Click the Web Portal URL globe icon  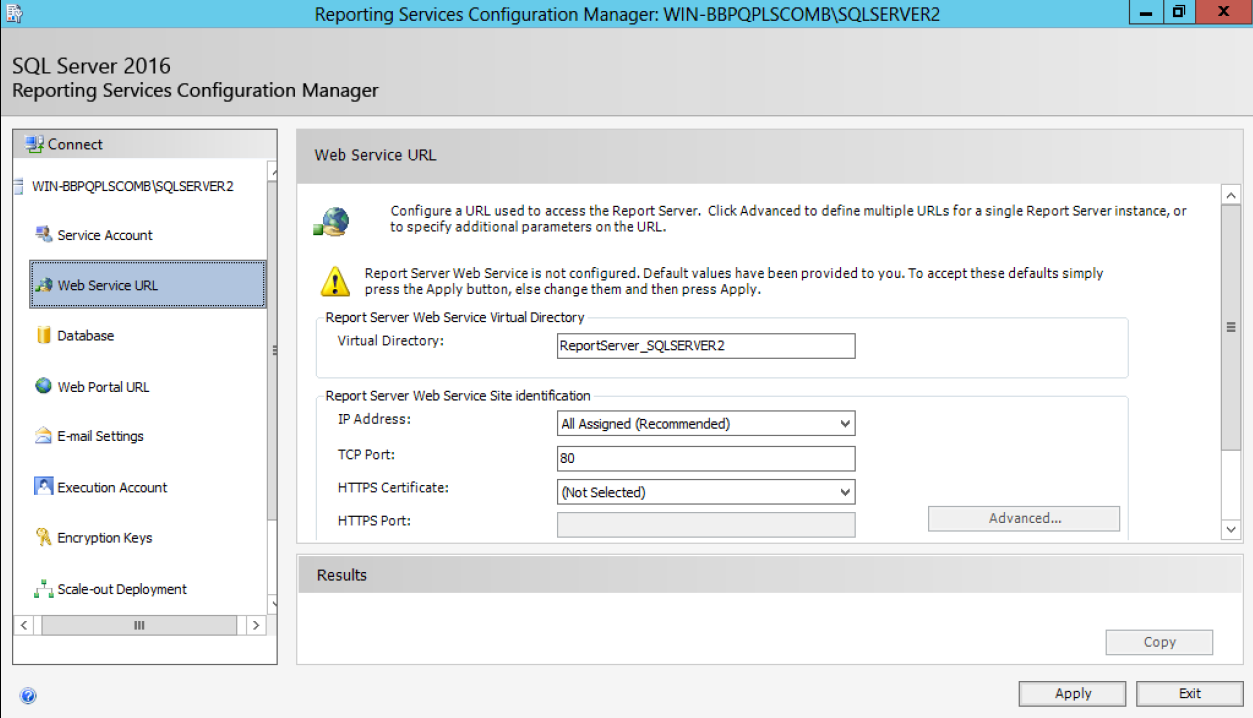(44, 386)
